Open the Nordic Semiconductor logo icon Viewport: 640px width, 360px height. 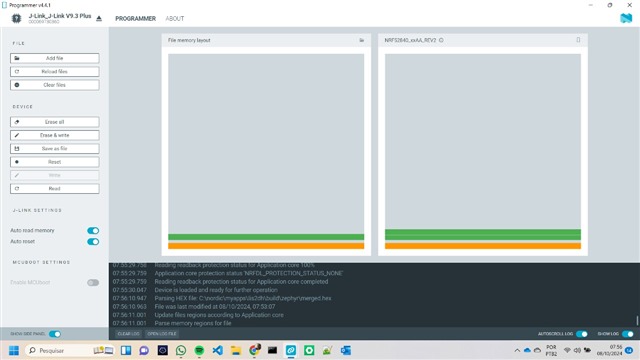click(x=626, y=18)
